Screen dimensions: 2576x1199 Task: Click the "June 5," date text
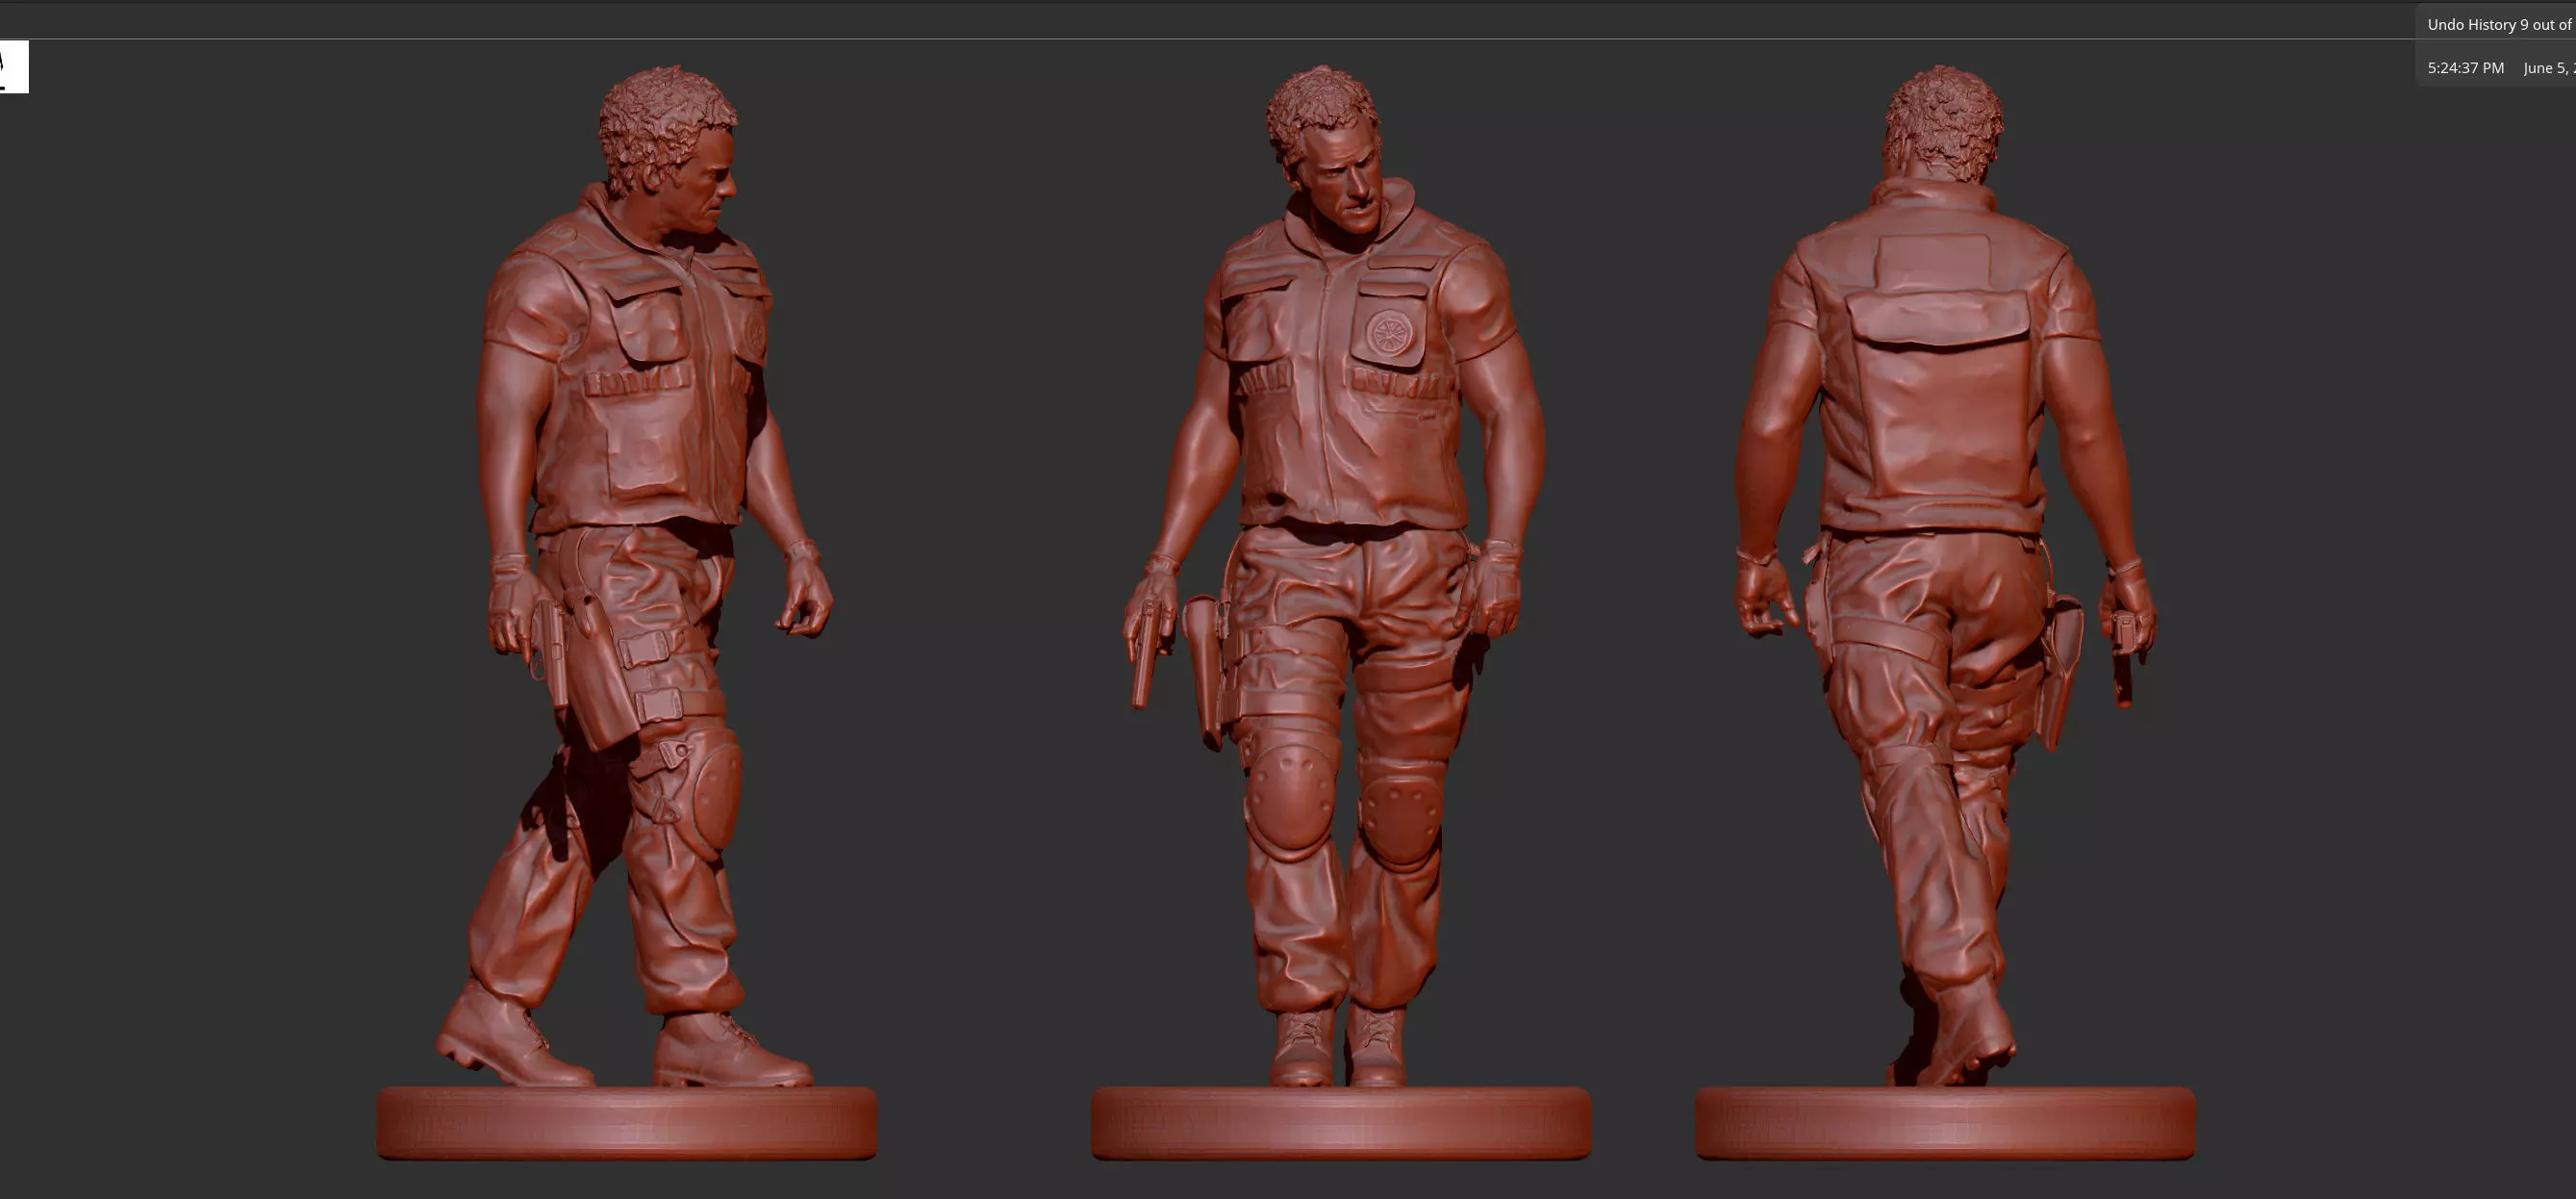pos(2548,68)
